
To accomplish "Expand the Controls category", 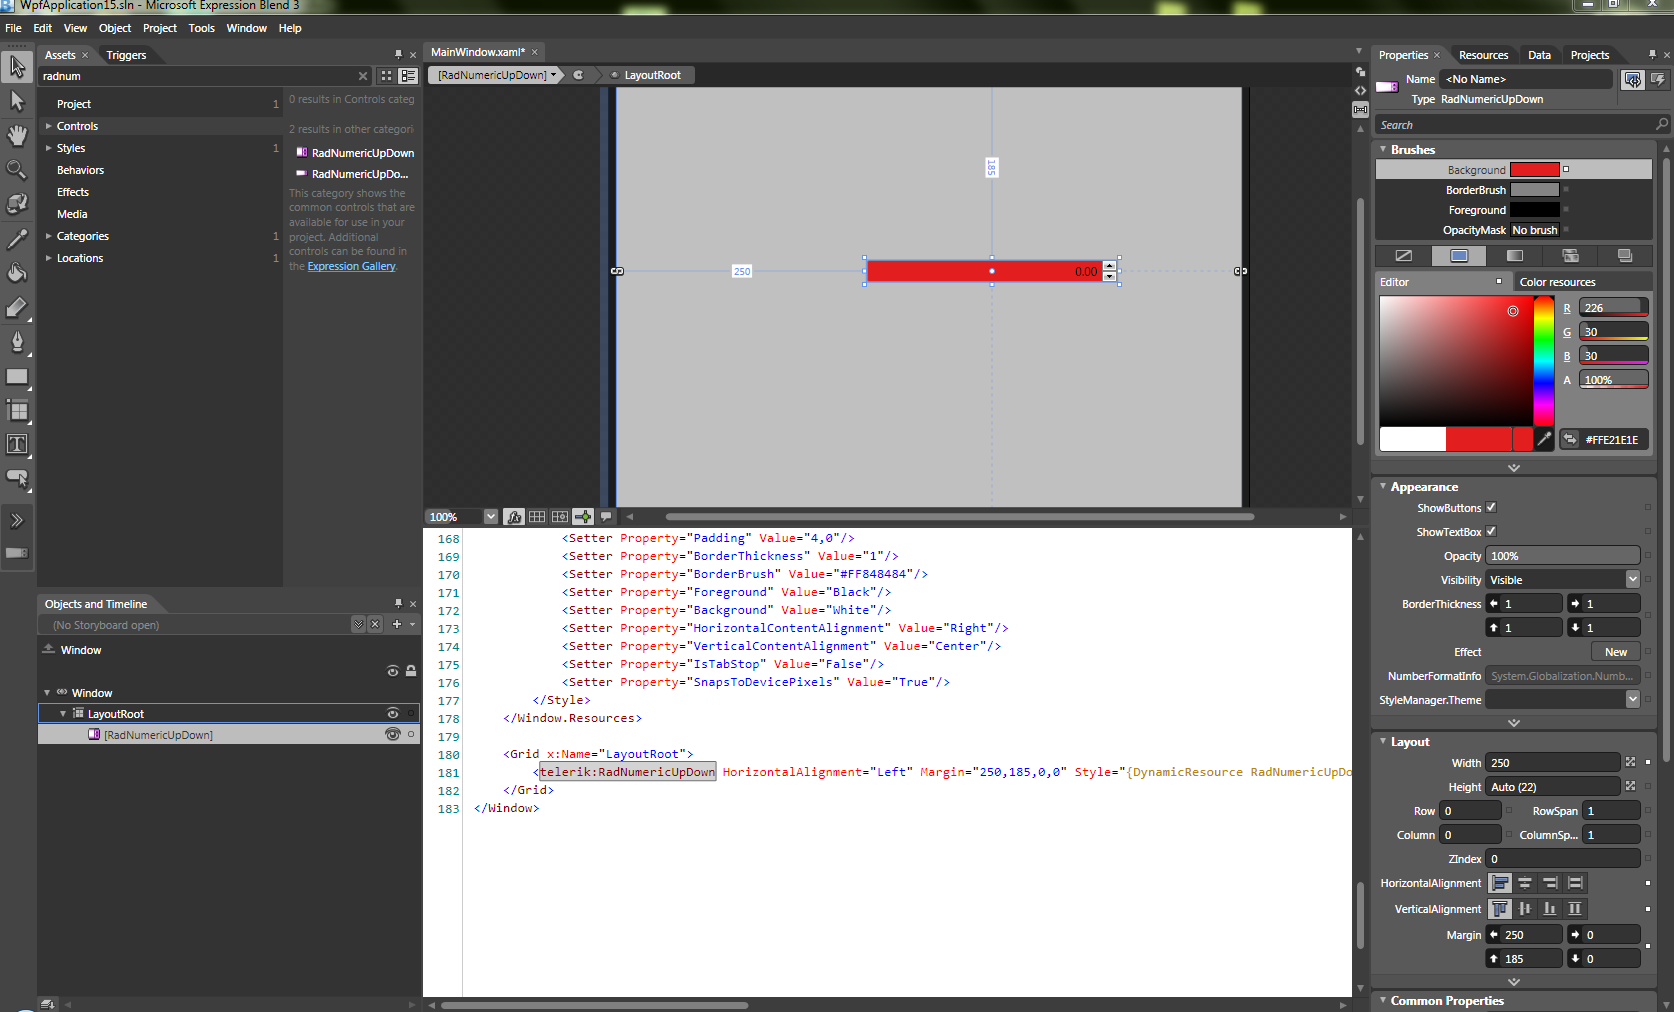I will (48, 126).
